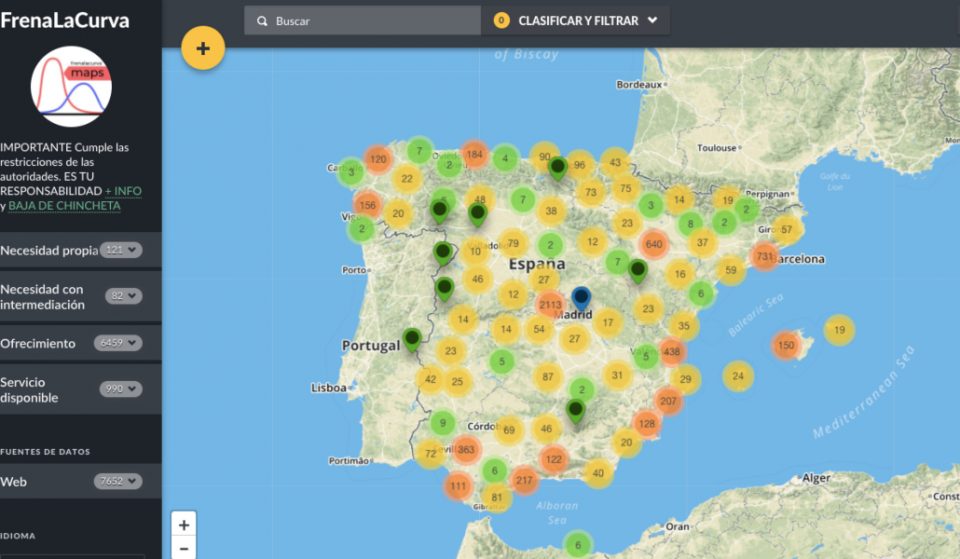
Task: Open the 96 yellow cluster
Action: coord(579,164)
